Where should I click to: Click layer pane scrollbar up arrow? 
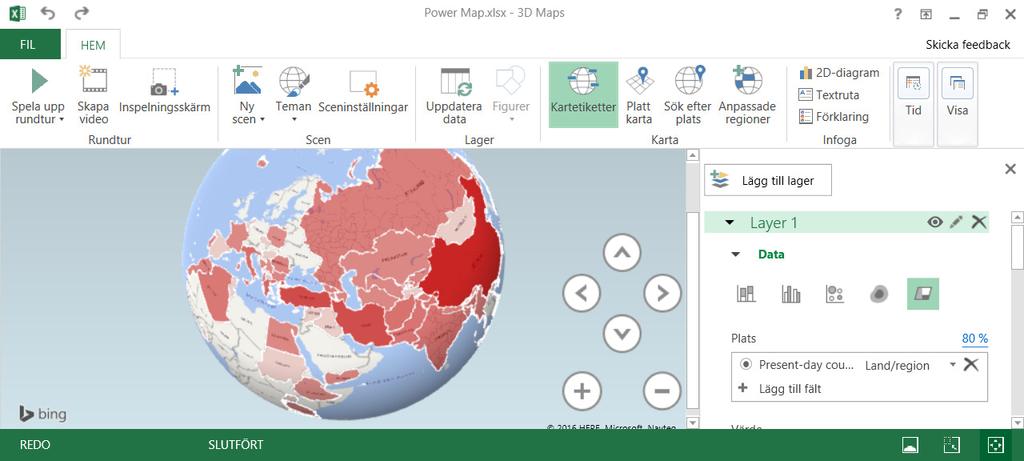[1017, 217]
